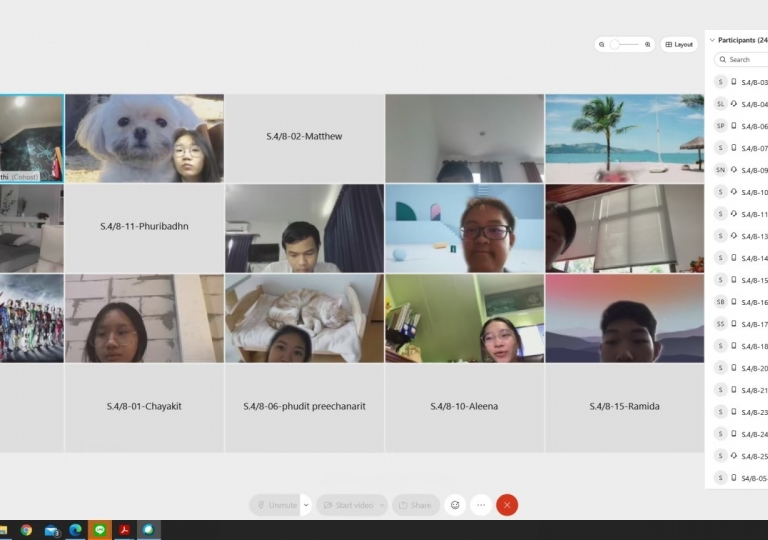Select the Cohost video tile with blue border

click(x=32, y=138)
